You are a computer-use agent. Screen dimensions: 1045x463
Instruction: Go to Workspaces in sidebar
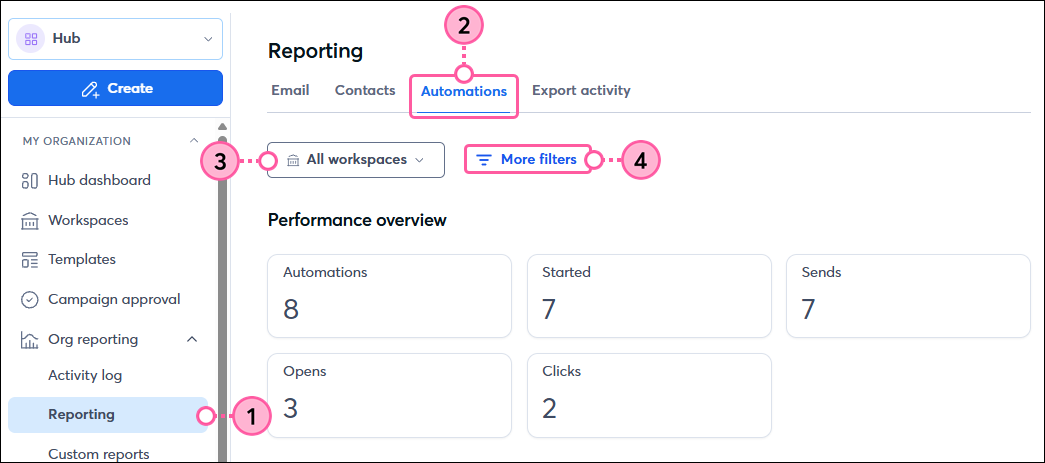pyautogui.click(x=88, y=221)
